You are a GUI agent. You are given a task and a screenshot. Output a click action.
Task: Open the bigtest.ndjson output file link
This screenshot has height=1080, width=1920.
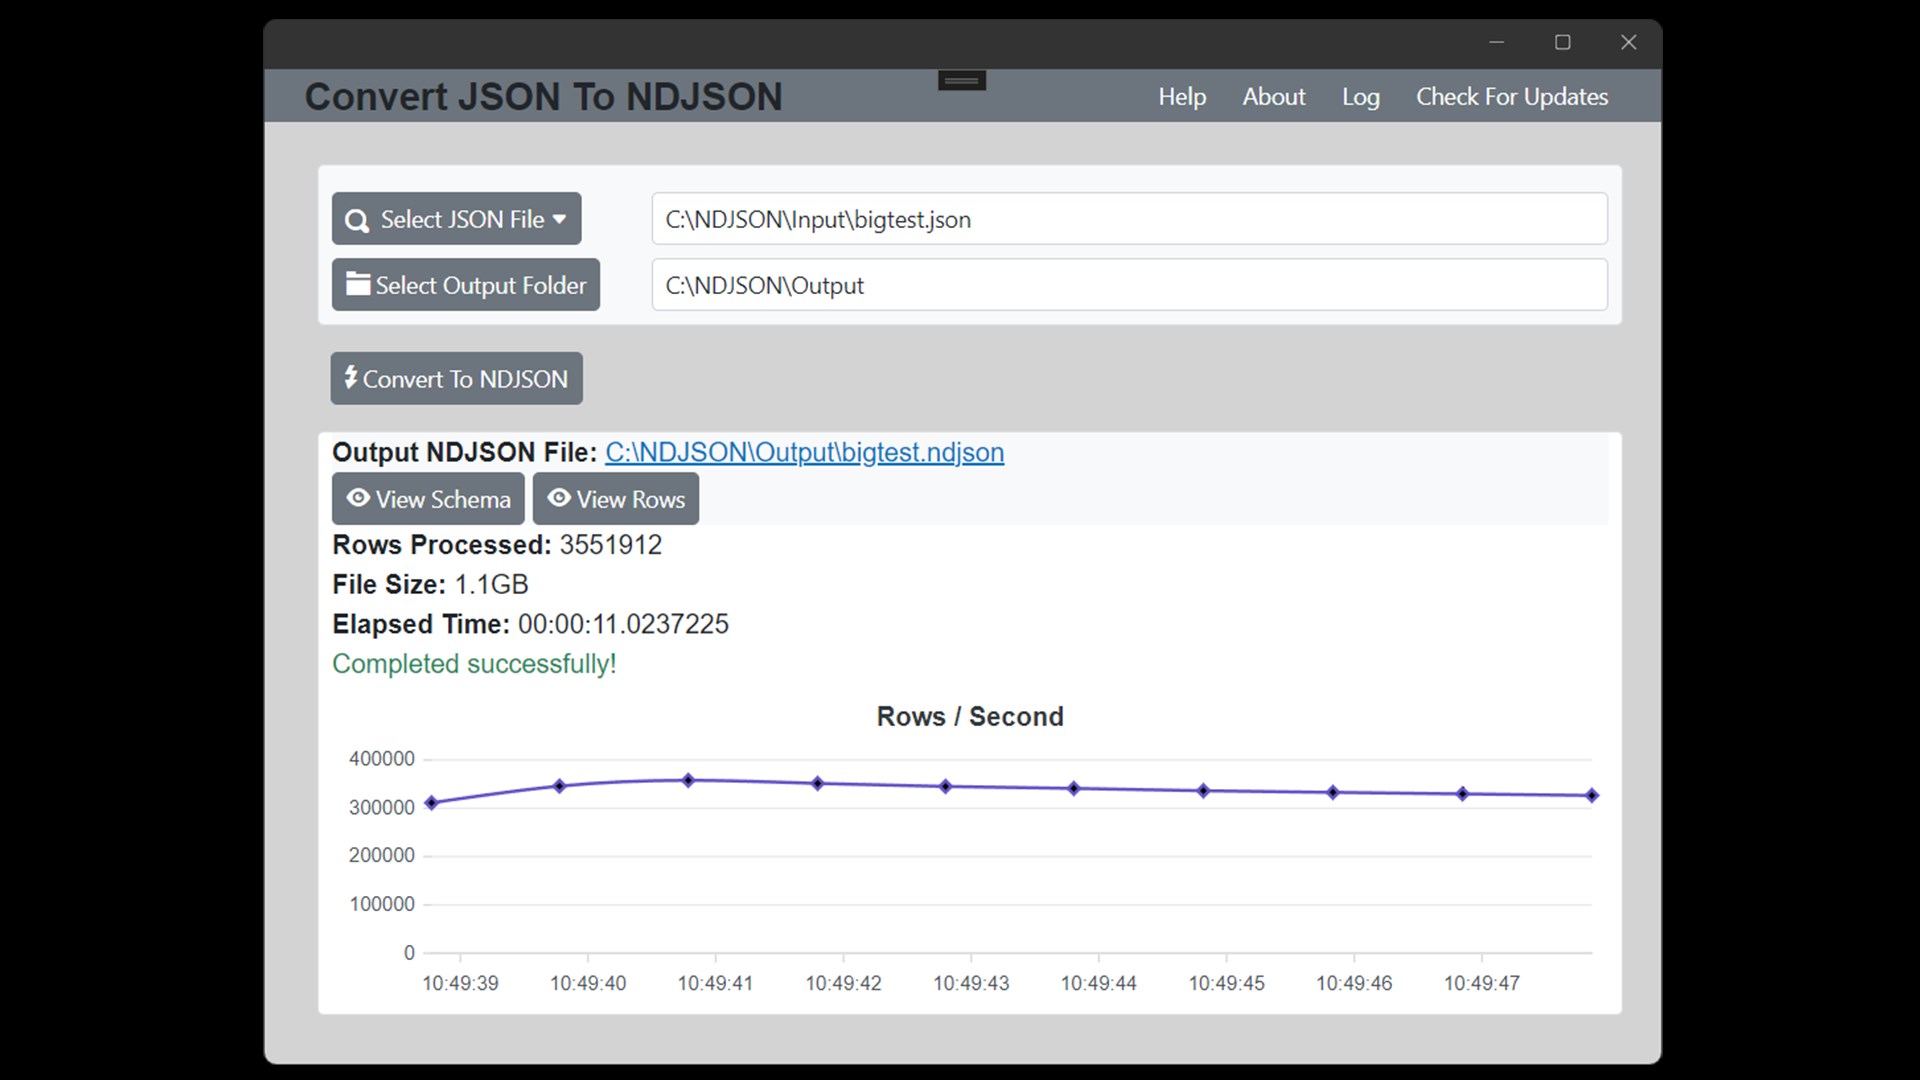[804, 453]
